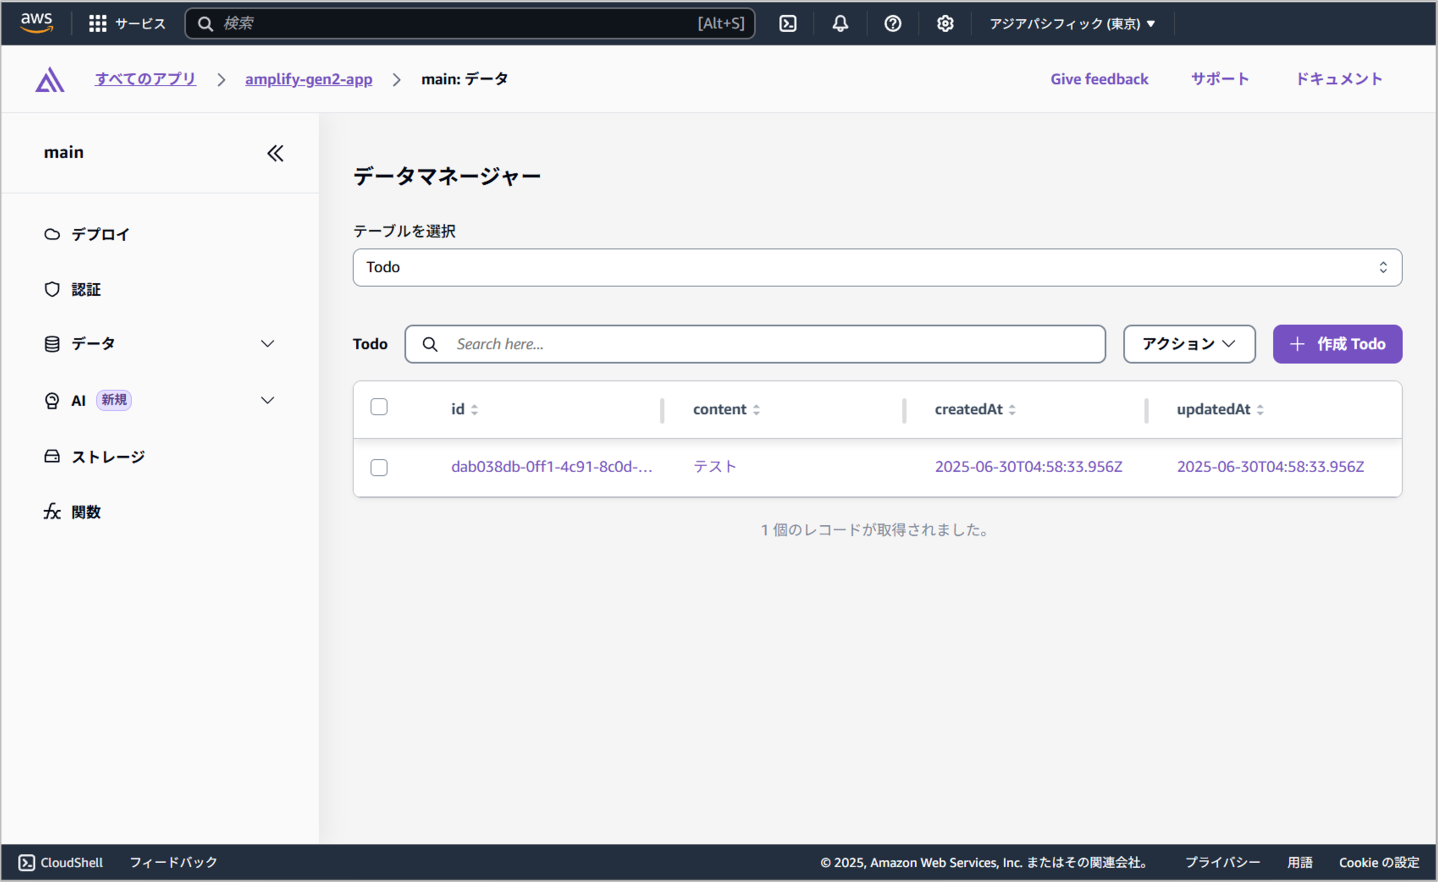This screenshot has width=1438, height=882.
Task: Open プライバシー footer link
Action: 1222,862
